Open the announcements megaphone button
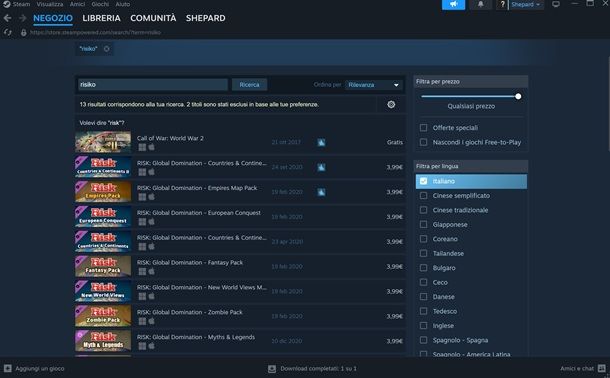The image size is (610, 378). 453,4
